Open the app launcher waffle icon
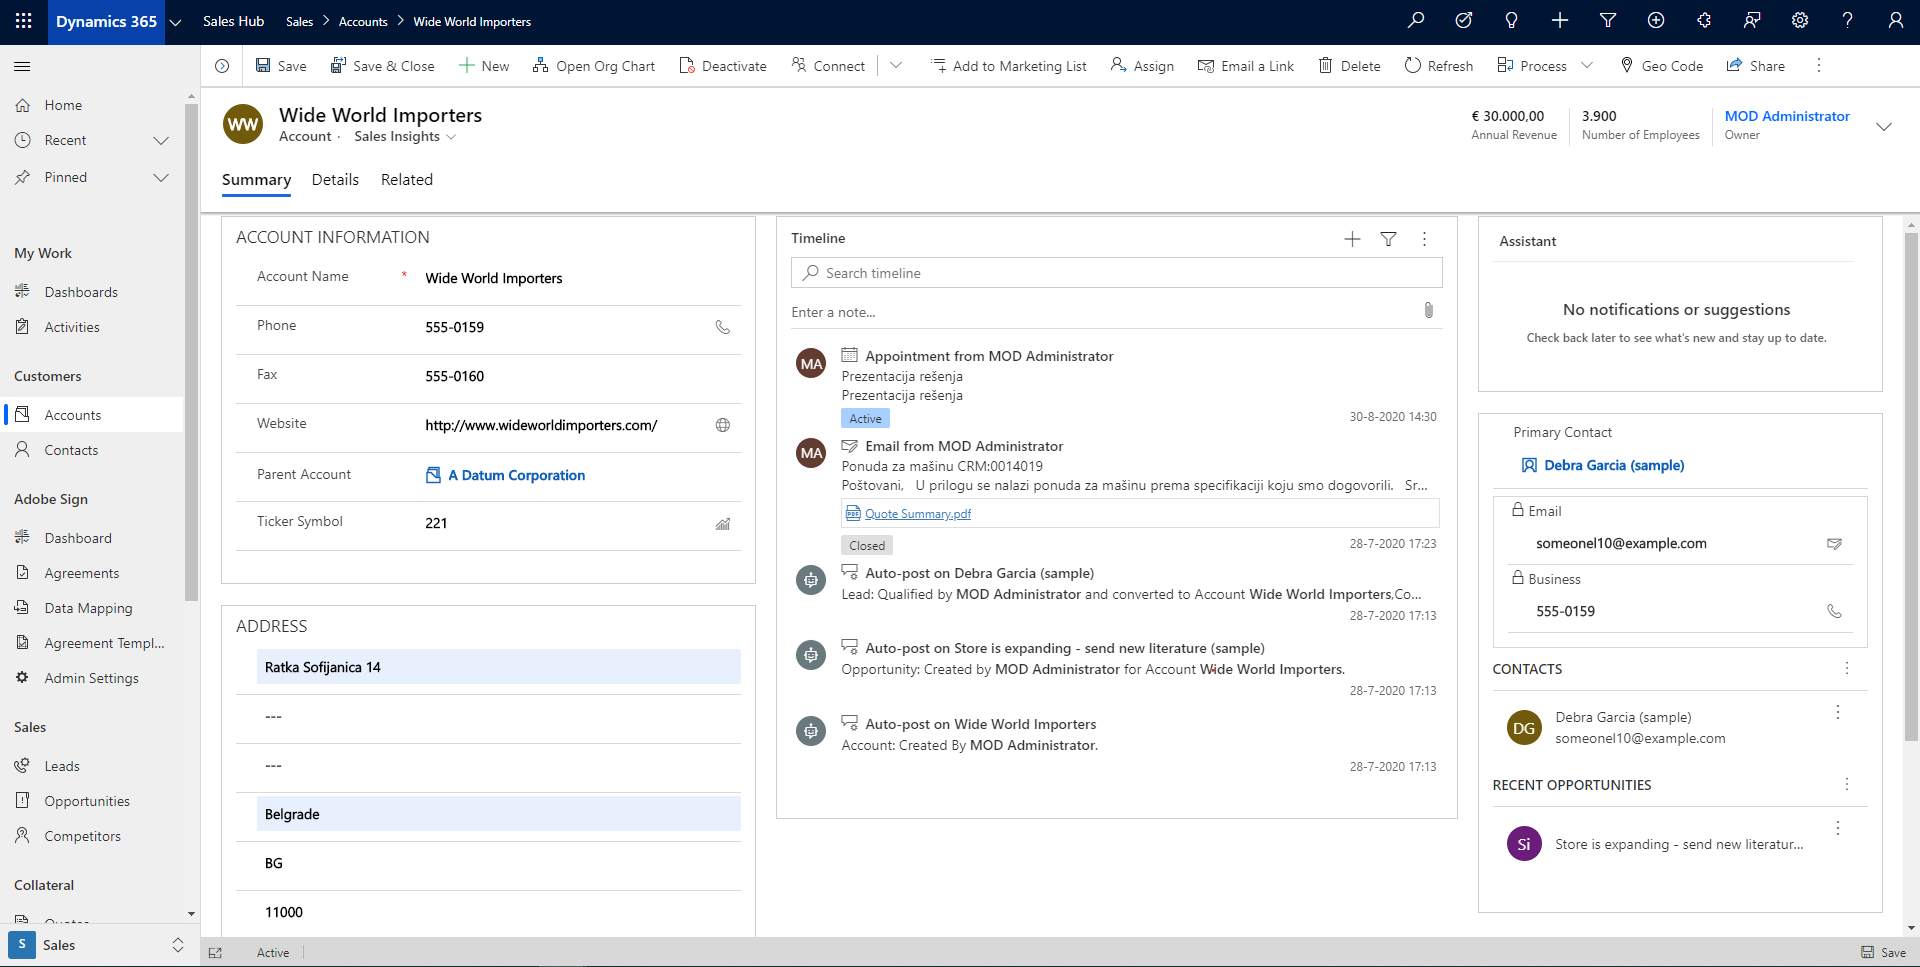Screen dimensions: 1920x967 tap(24, 21)
